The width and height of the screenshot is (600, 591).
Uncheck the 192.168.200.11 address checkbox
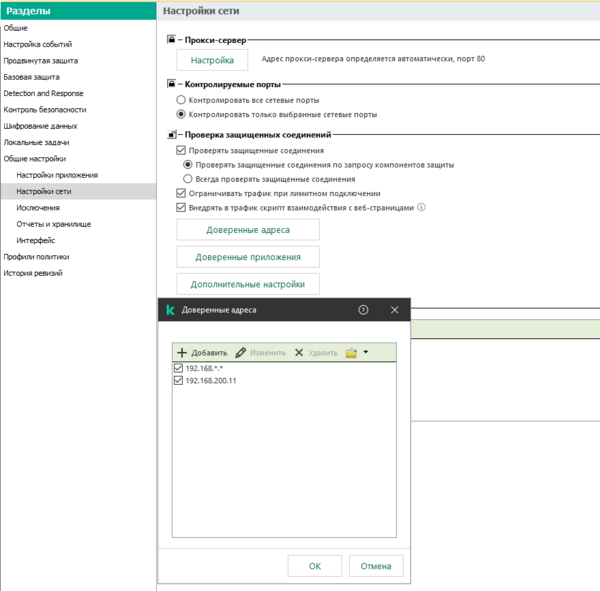click(x=179, y=381)
